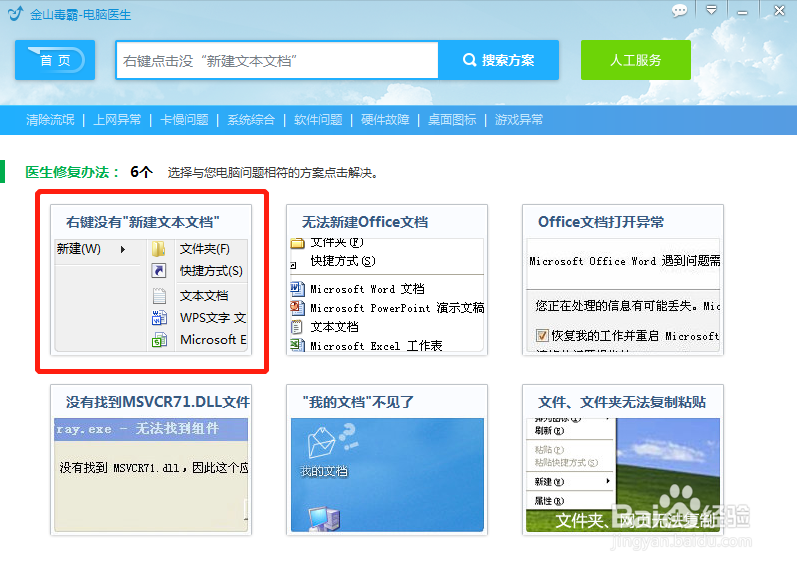Click the Word icon beside Microsoft Word 文档
Image resolution: width=797 pixels, height=569 pixels.
tap(297, 289)
